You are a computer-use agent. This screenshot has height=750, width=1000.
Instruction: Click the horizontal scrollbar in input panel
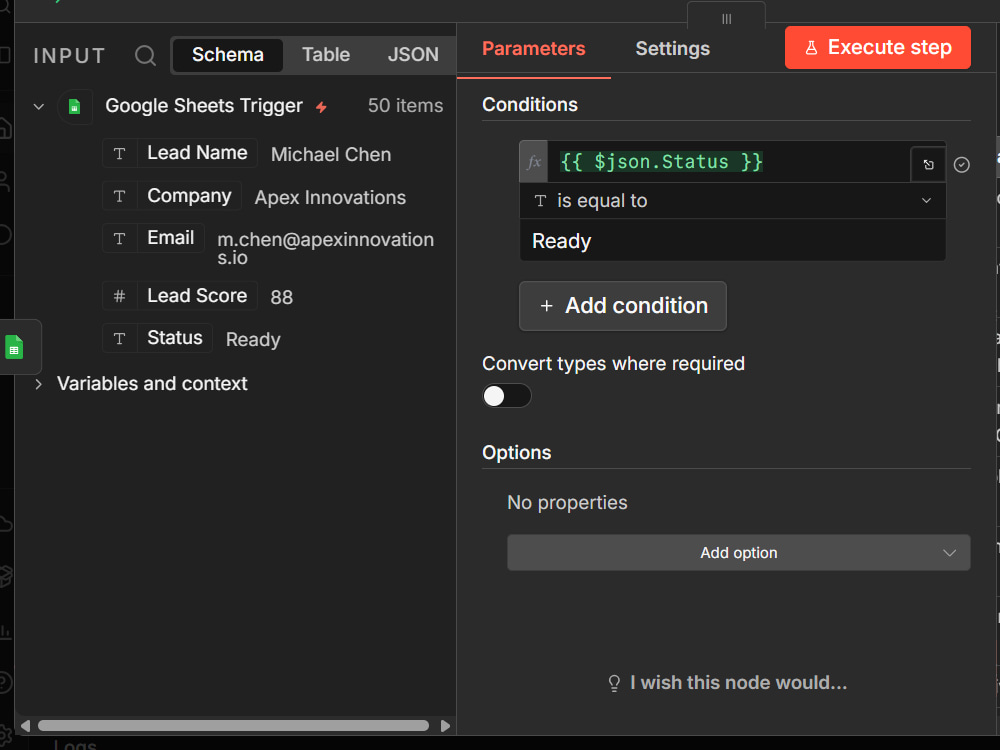(x=233, y=726)
